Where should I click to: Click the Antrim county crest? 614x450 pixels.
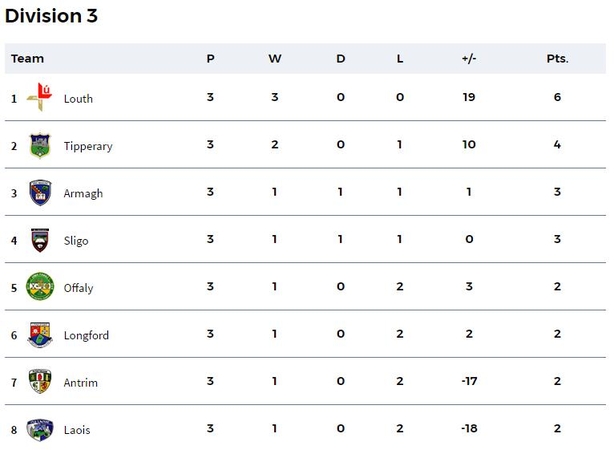tap(40, 381)
